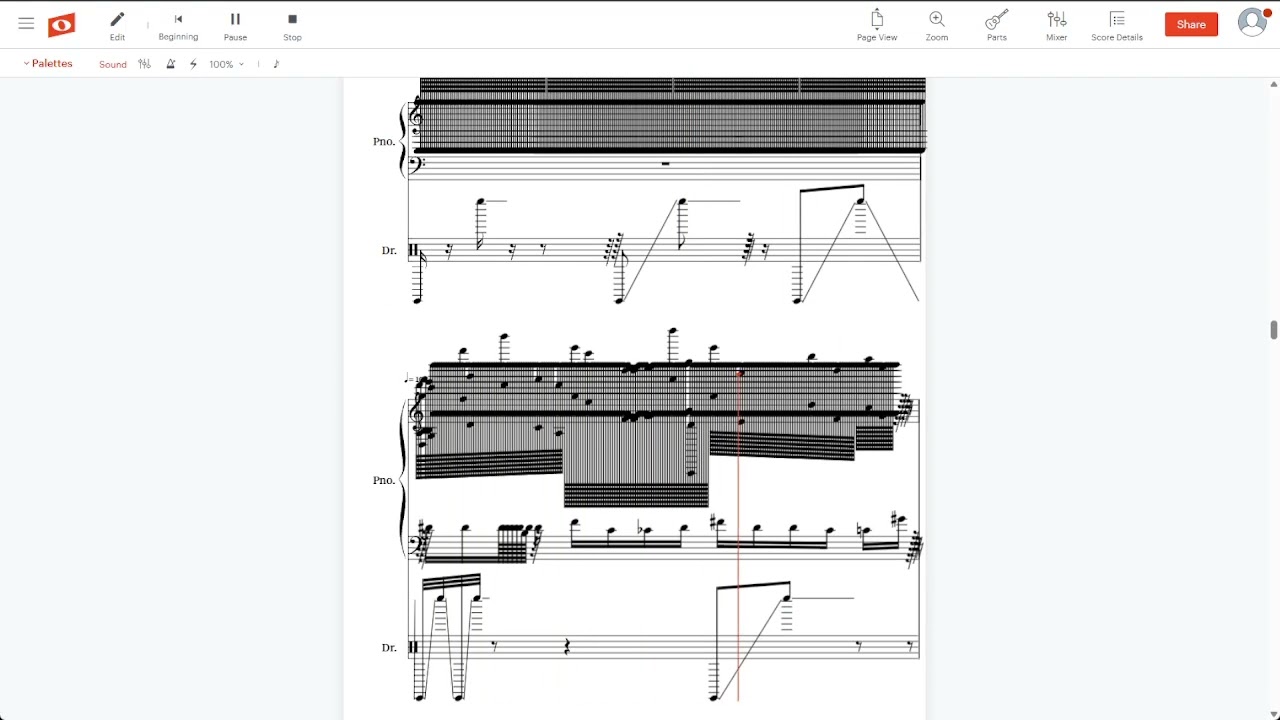Click the red Share button

pos(1191,24)
